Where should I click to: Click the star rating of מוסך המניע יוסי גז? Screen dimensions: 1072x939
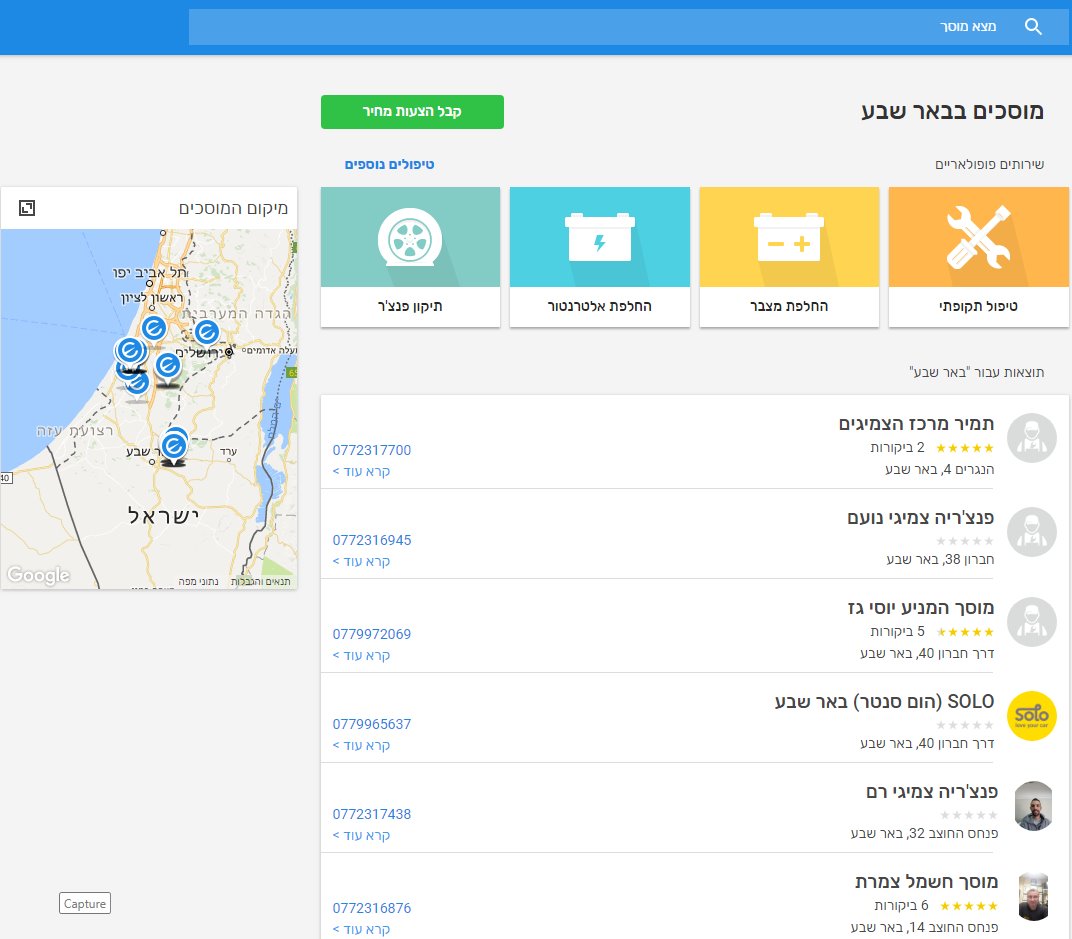965,632
